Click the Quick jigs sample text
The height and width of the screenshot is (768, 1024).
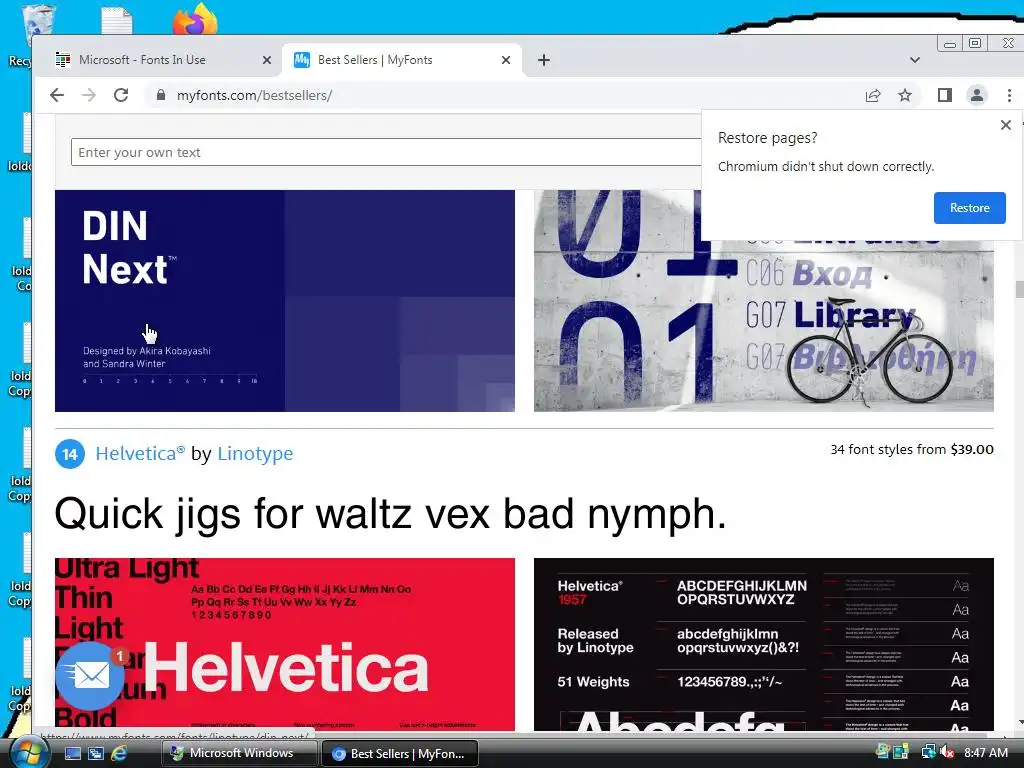tap(391, 514)
